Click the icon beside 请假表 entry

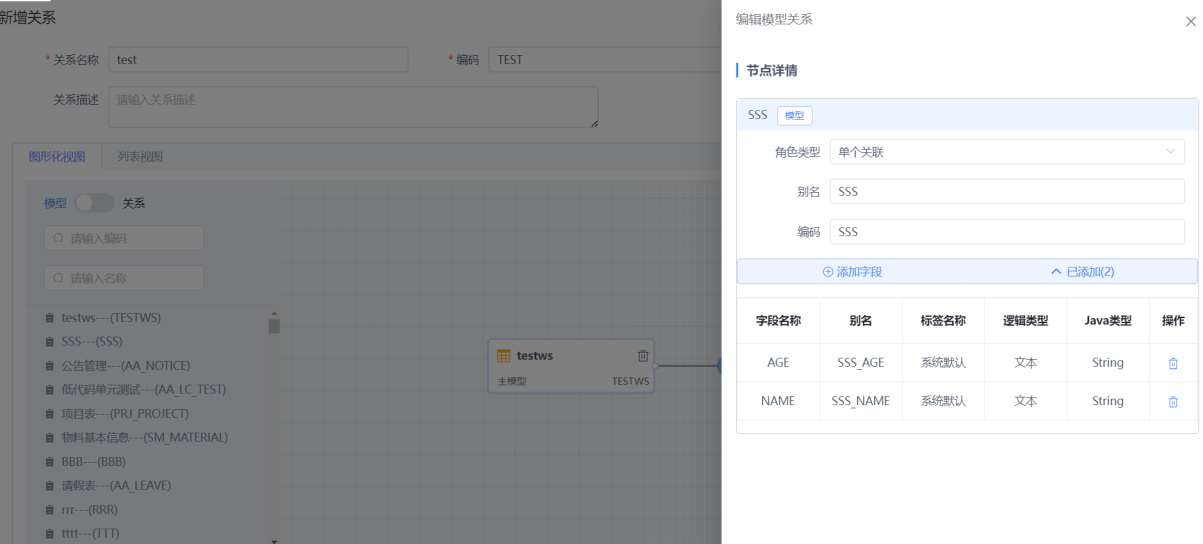click(x=49, y=486)
